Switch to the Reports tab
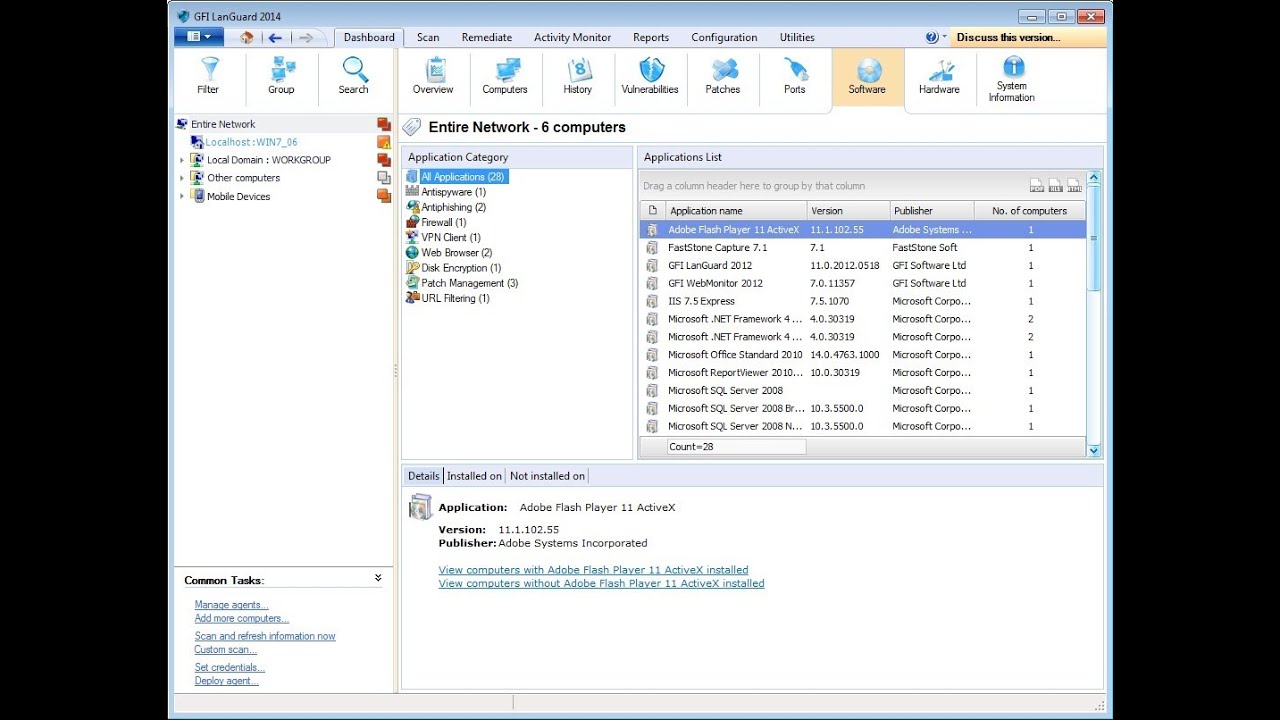Image resolution: width=1280 pixels, height=720 pixels. [x=651, y=37]
